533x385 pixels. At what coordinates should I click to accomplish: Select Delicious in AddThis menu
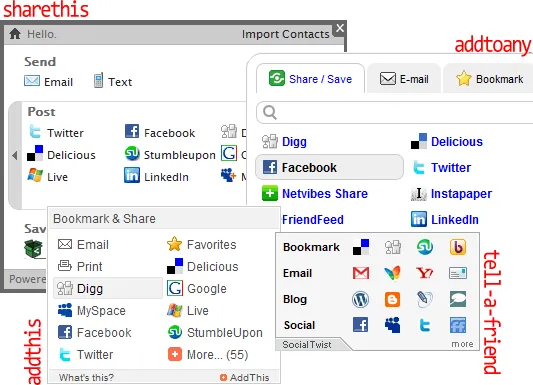click(203, 266)
